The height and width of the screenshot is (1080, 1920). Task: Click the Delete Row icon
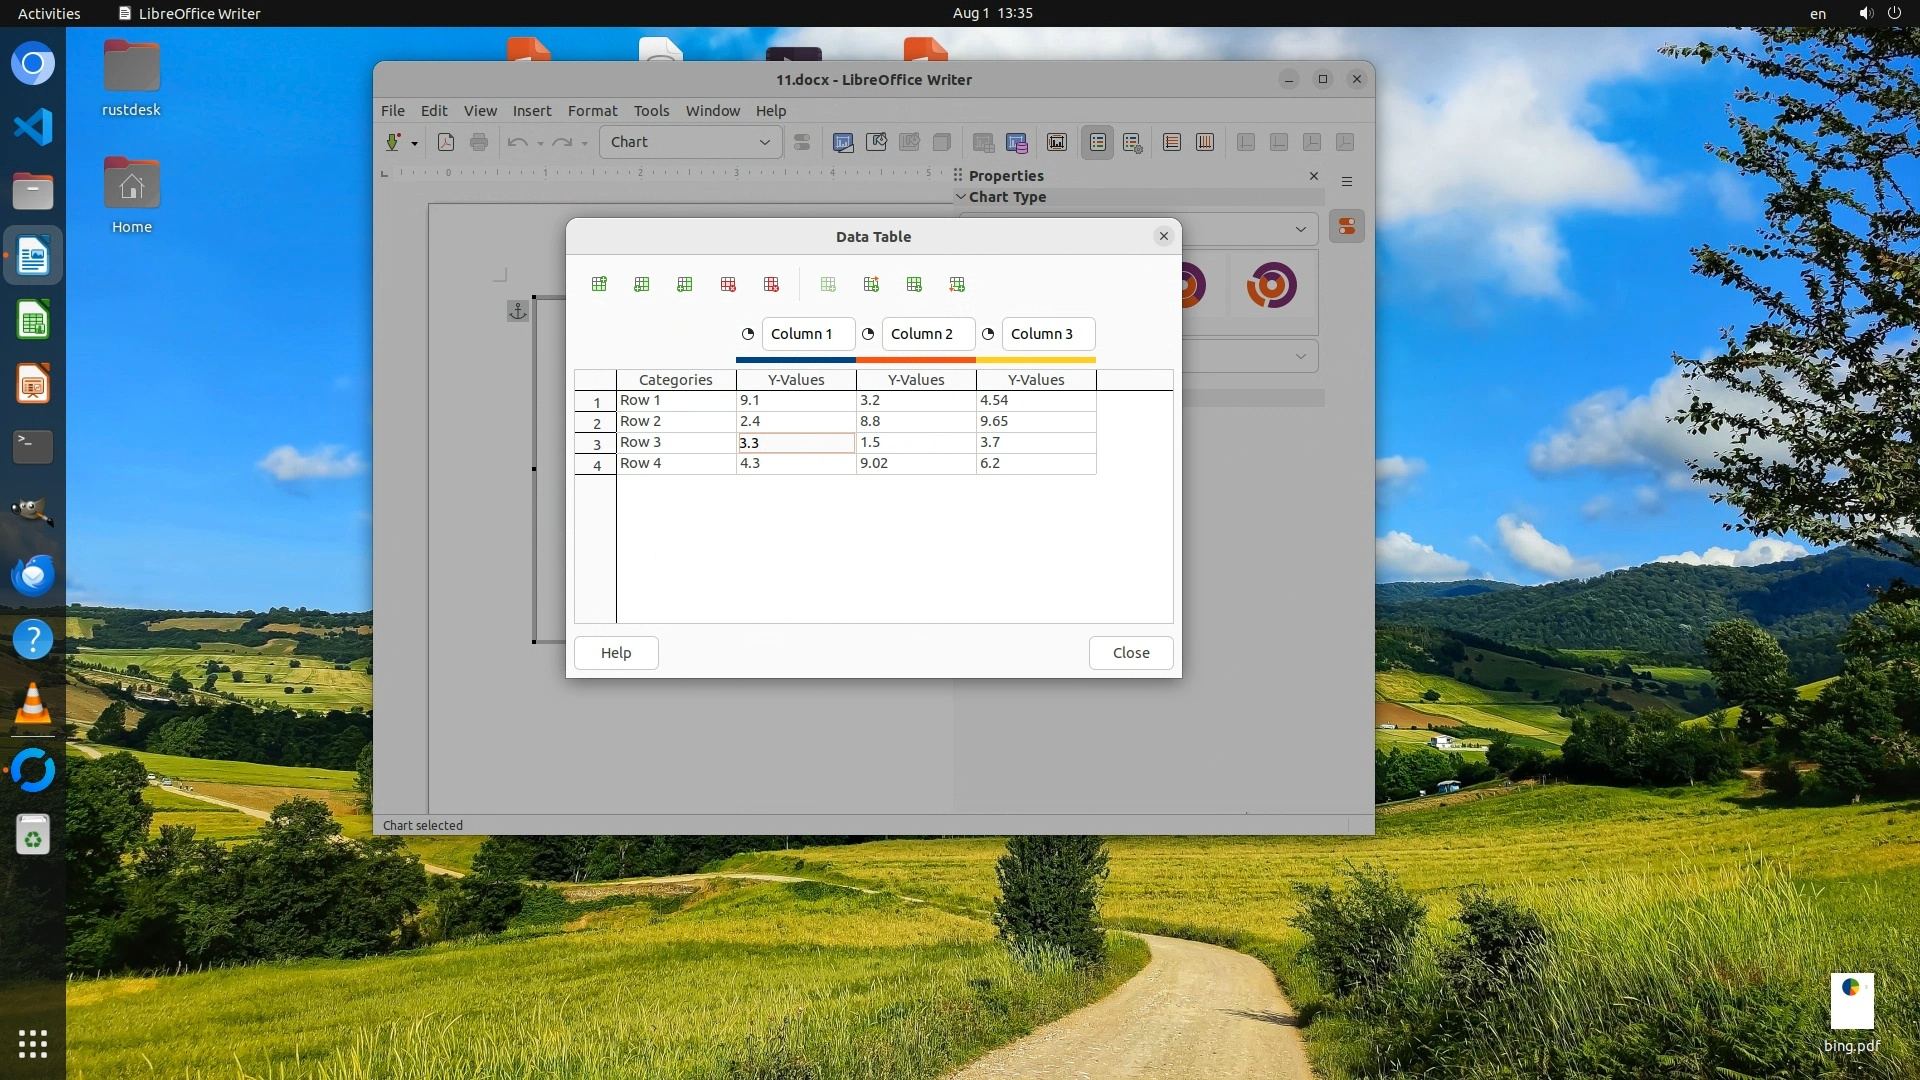tap(728, 285)
